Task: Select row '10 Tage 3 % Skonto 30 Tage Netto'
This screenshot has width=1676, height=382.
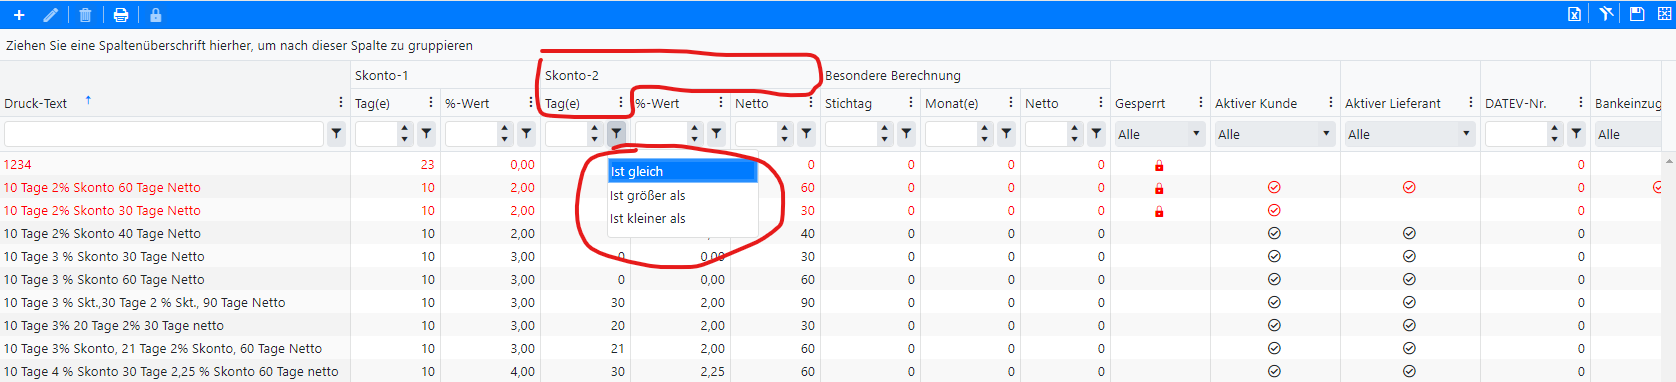Action: [830, 256]
